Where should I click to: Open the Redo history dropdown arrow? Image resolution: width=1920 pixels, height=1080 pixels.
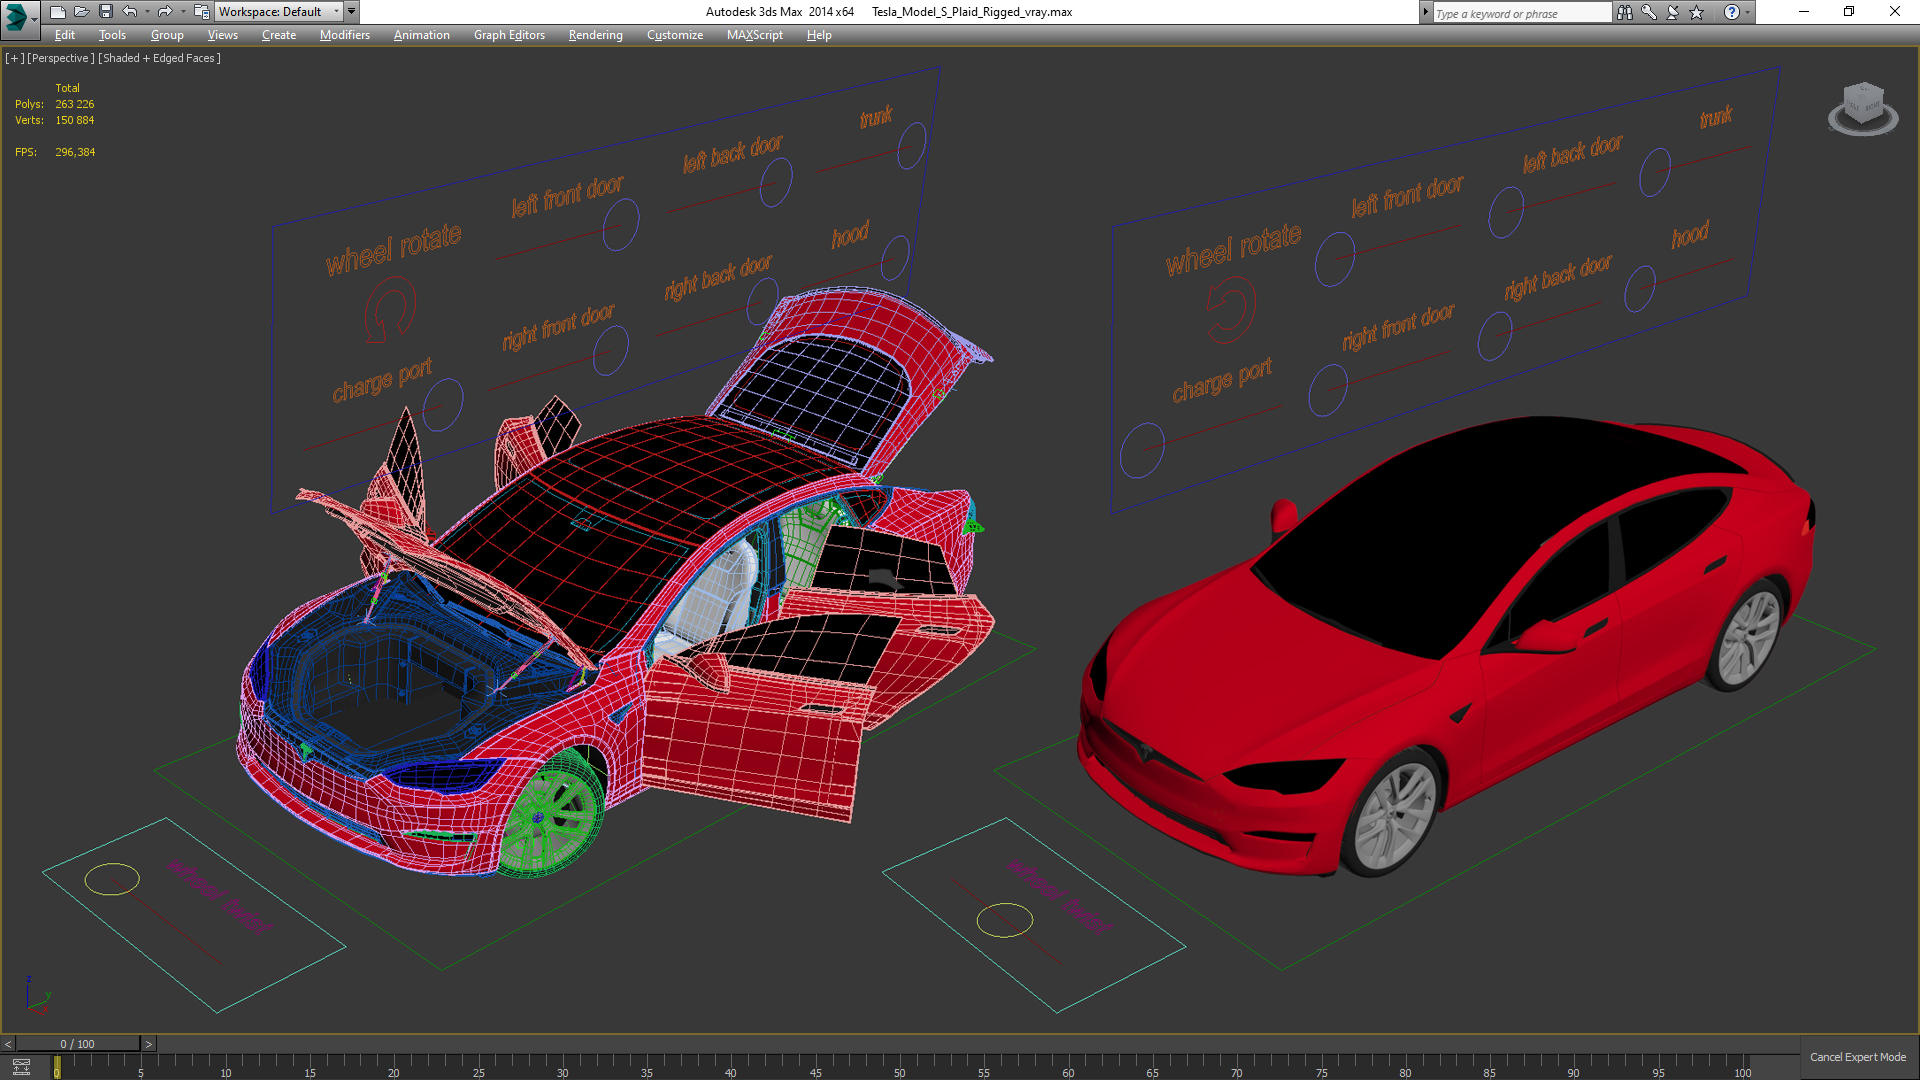tap(183, 12)
